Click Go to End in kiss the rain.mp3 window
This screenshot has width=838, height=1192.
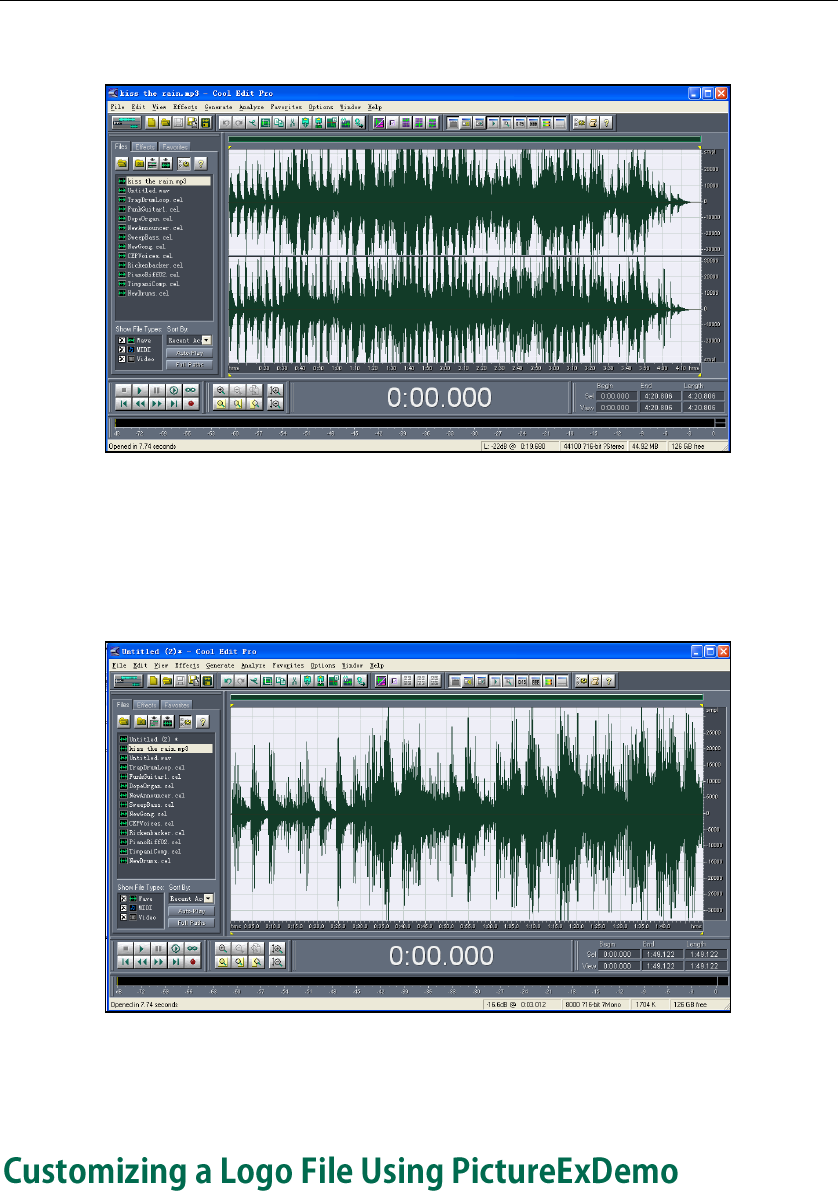click(173, 404)
